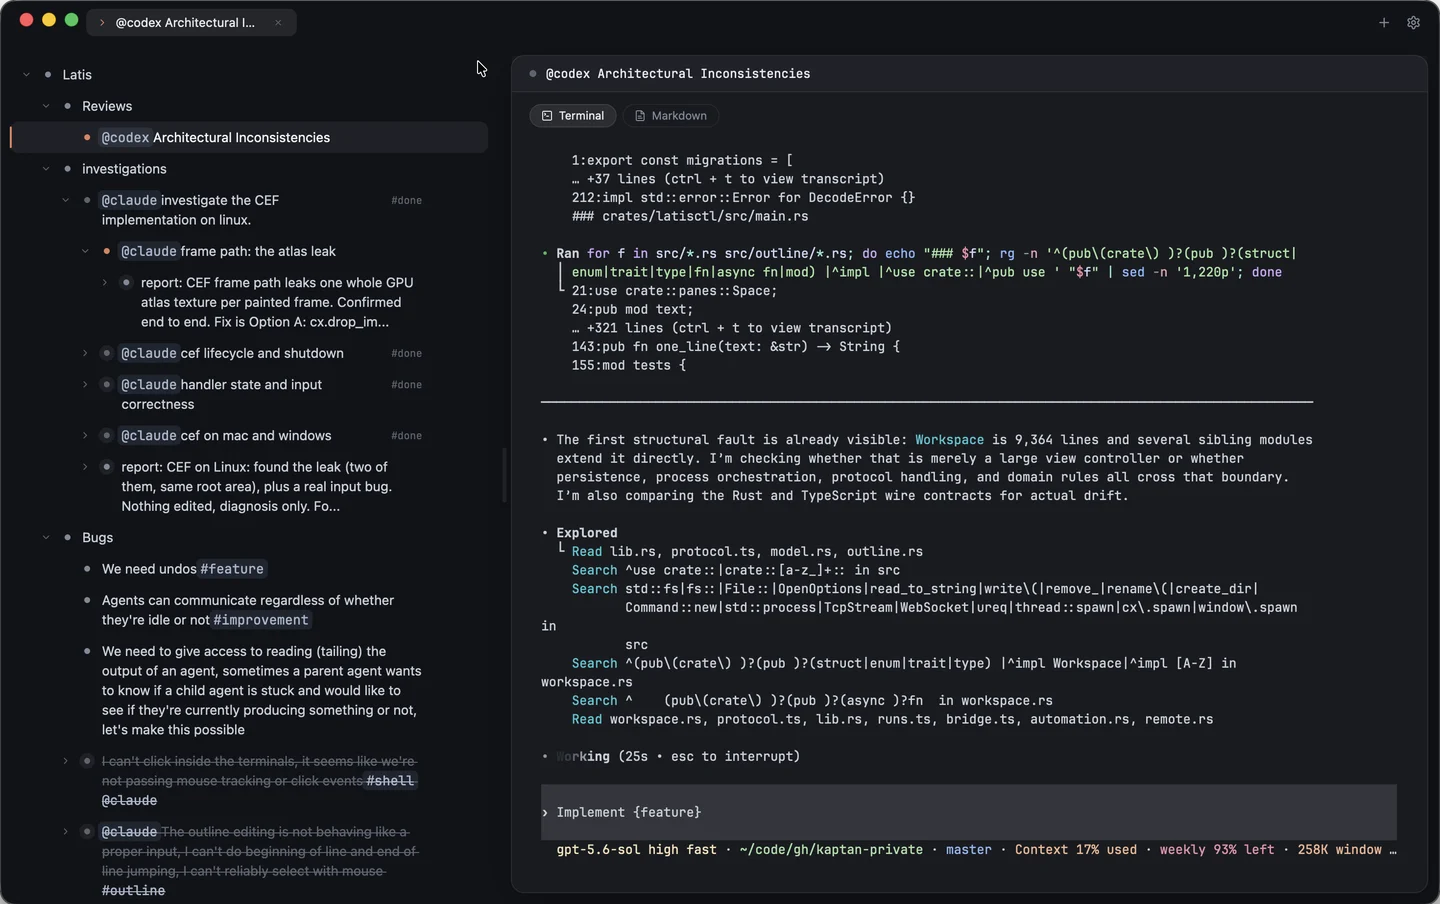1440x904 pixels.
Task: Collapse the 'investigate the CEF implementation' item
Action: tap(66, 200)
